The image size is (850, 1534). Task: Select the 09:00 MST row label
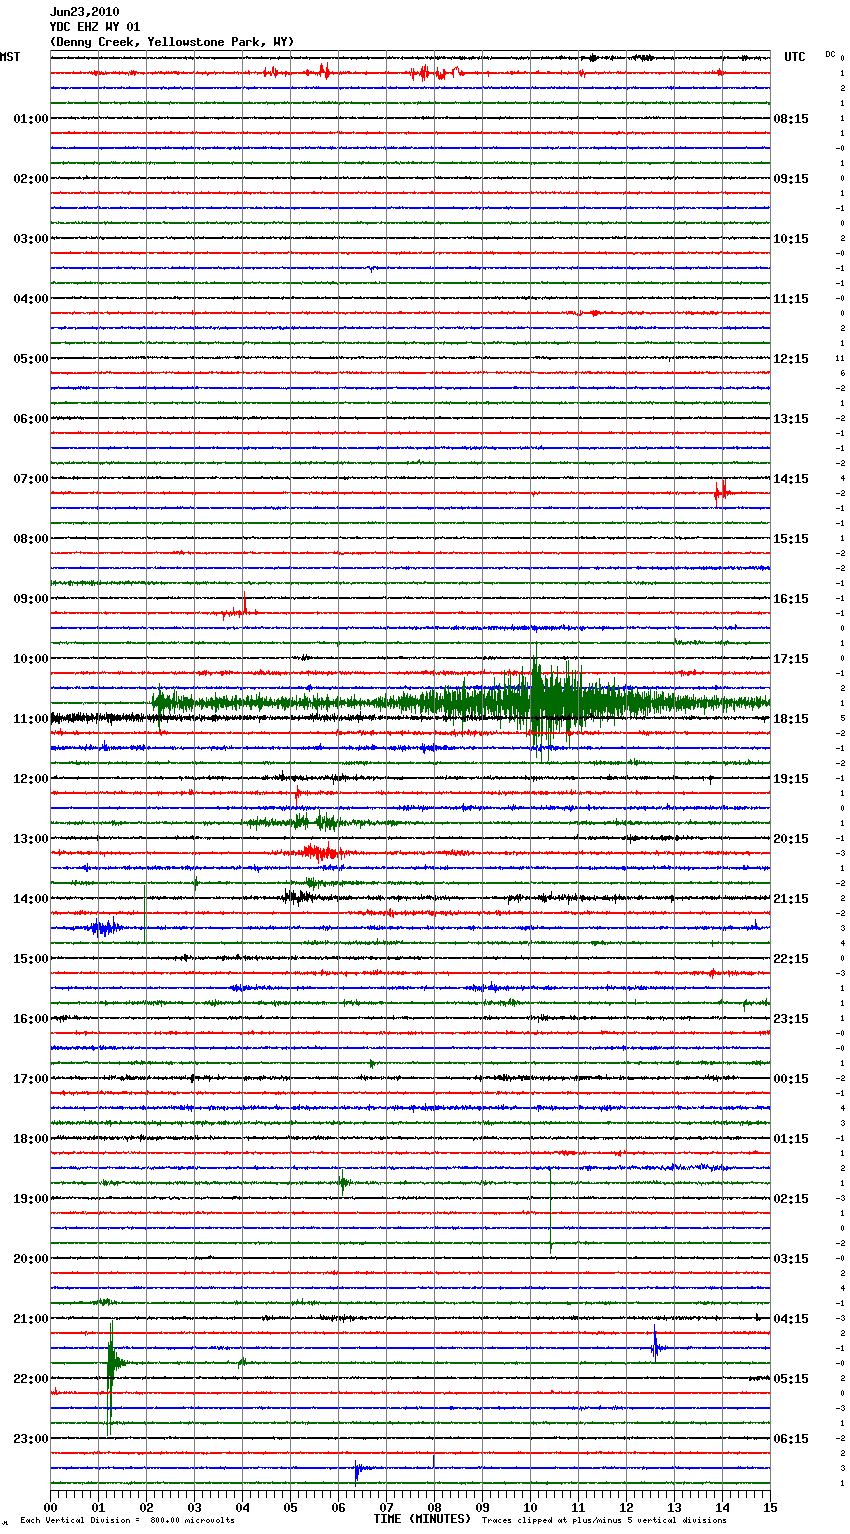tap(31, 599)
